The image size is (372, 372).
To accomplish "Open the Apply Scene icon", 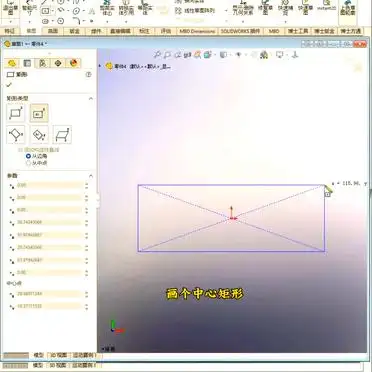I will [264, 55].
